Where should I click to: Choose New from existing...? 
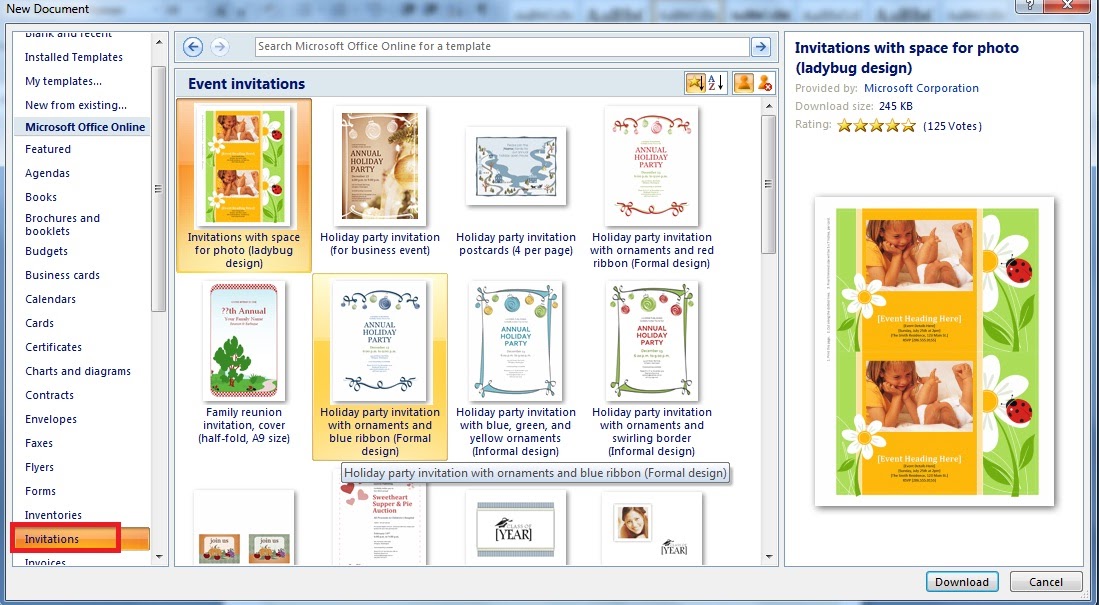point(76,105)
